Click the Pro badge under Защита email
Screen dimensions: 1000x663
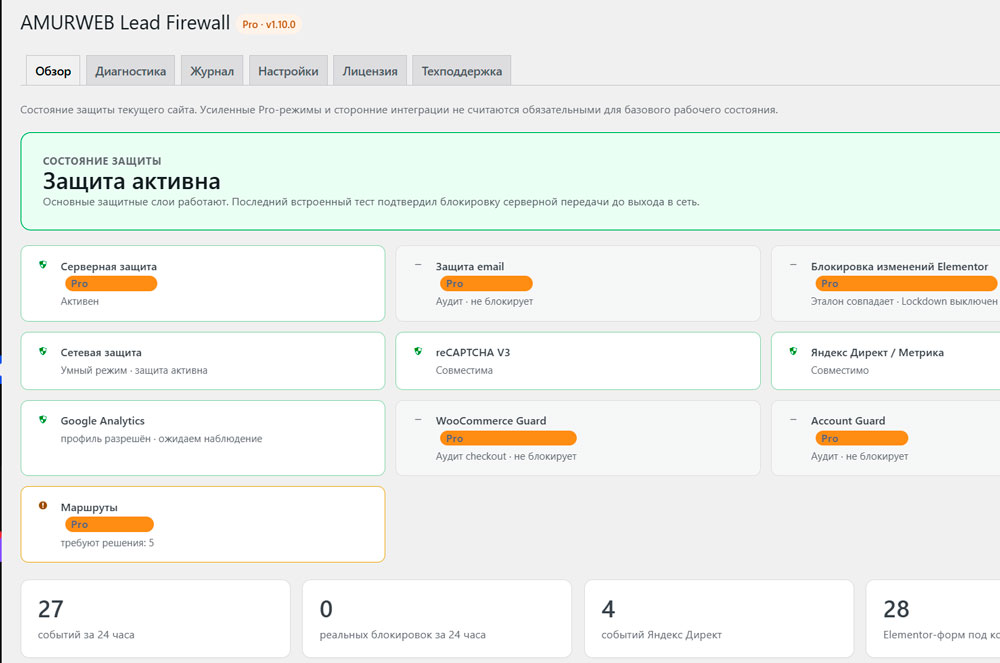[486, 284]
